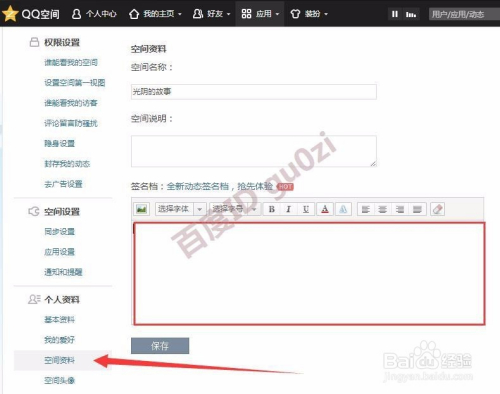Align signature text left
Viewport: 500px width, 394px height.
click(366, 209)
